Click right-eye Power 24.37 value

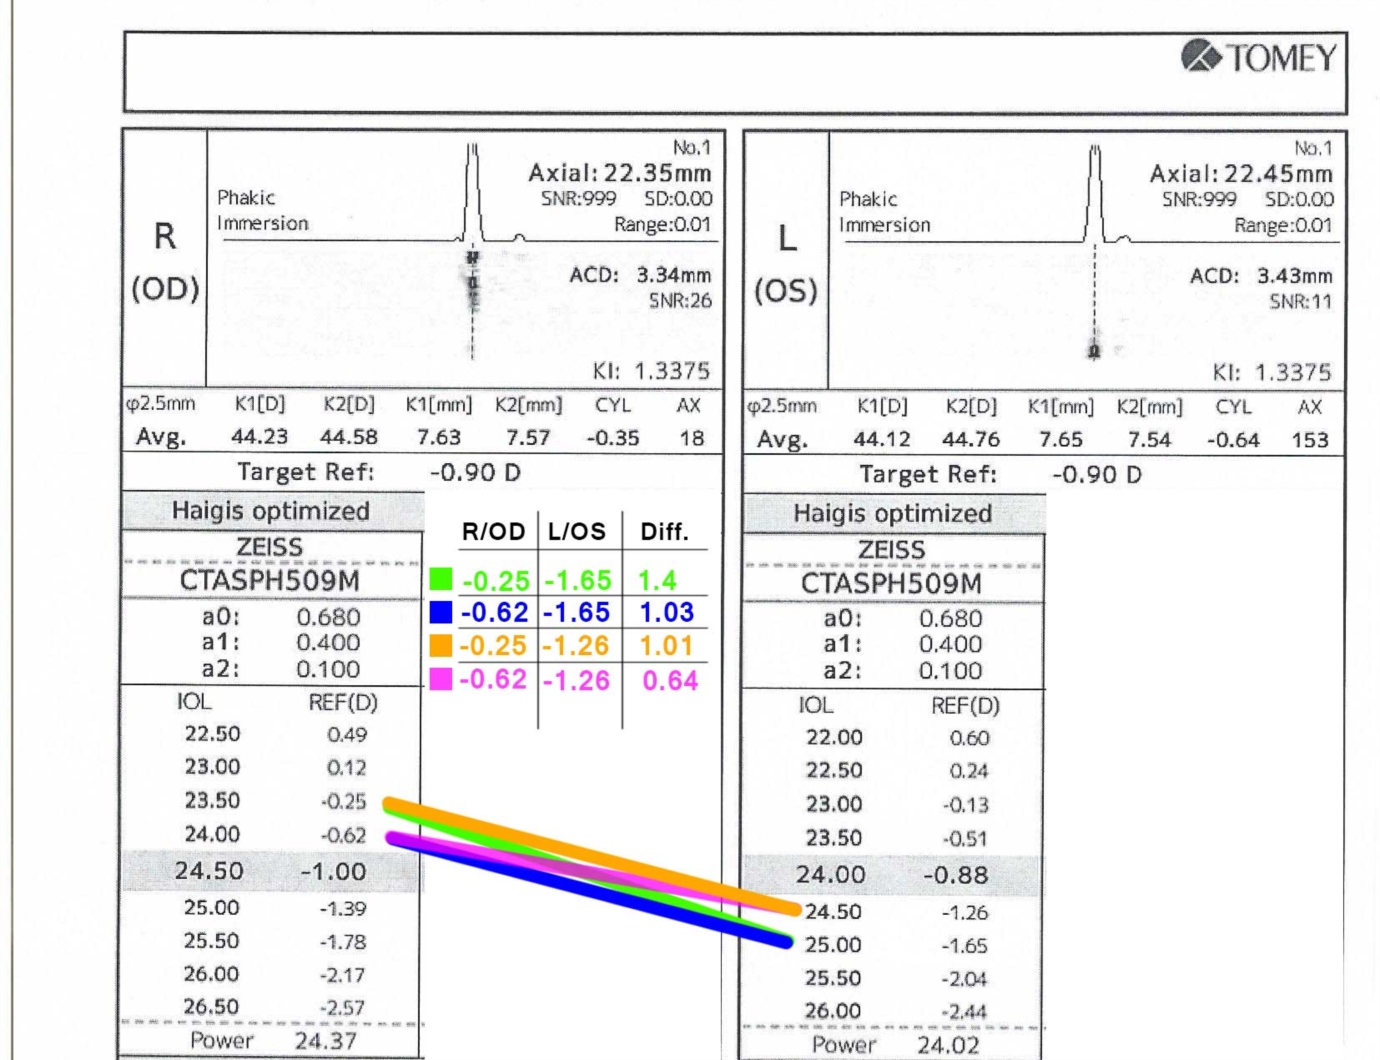coord(325,1041)
